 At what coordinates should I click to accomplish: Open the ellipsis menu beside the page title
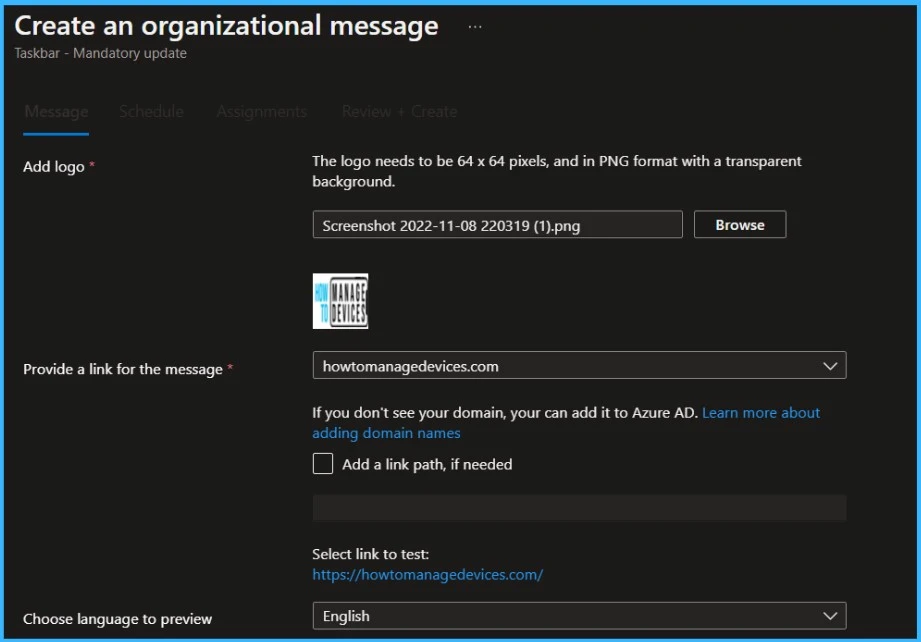tap(475, 27)
